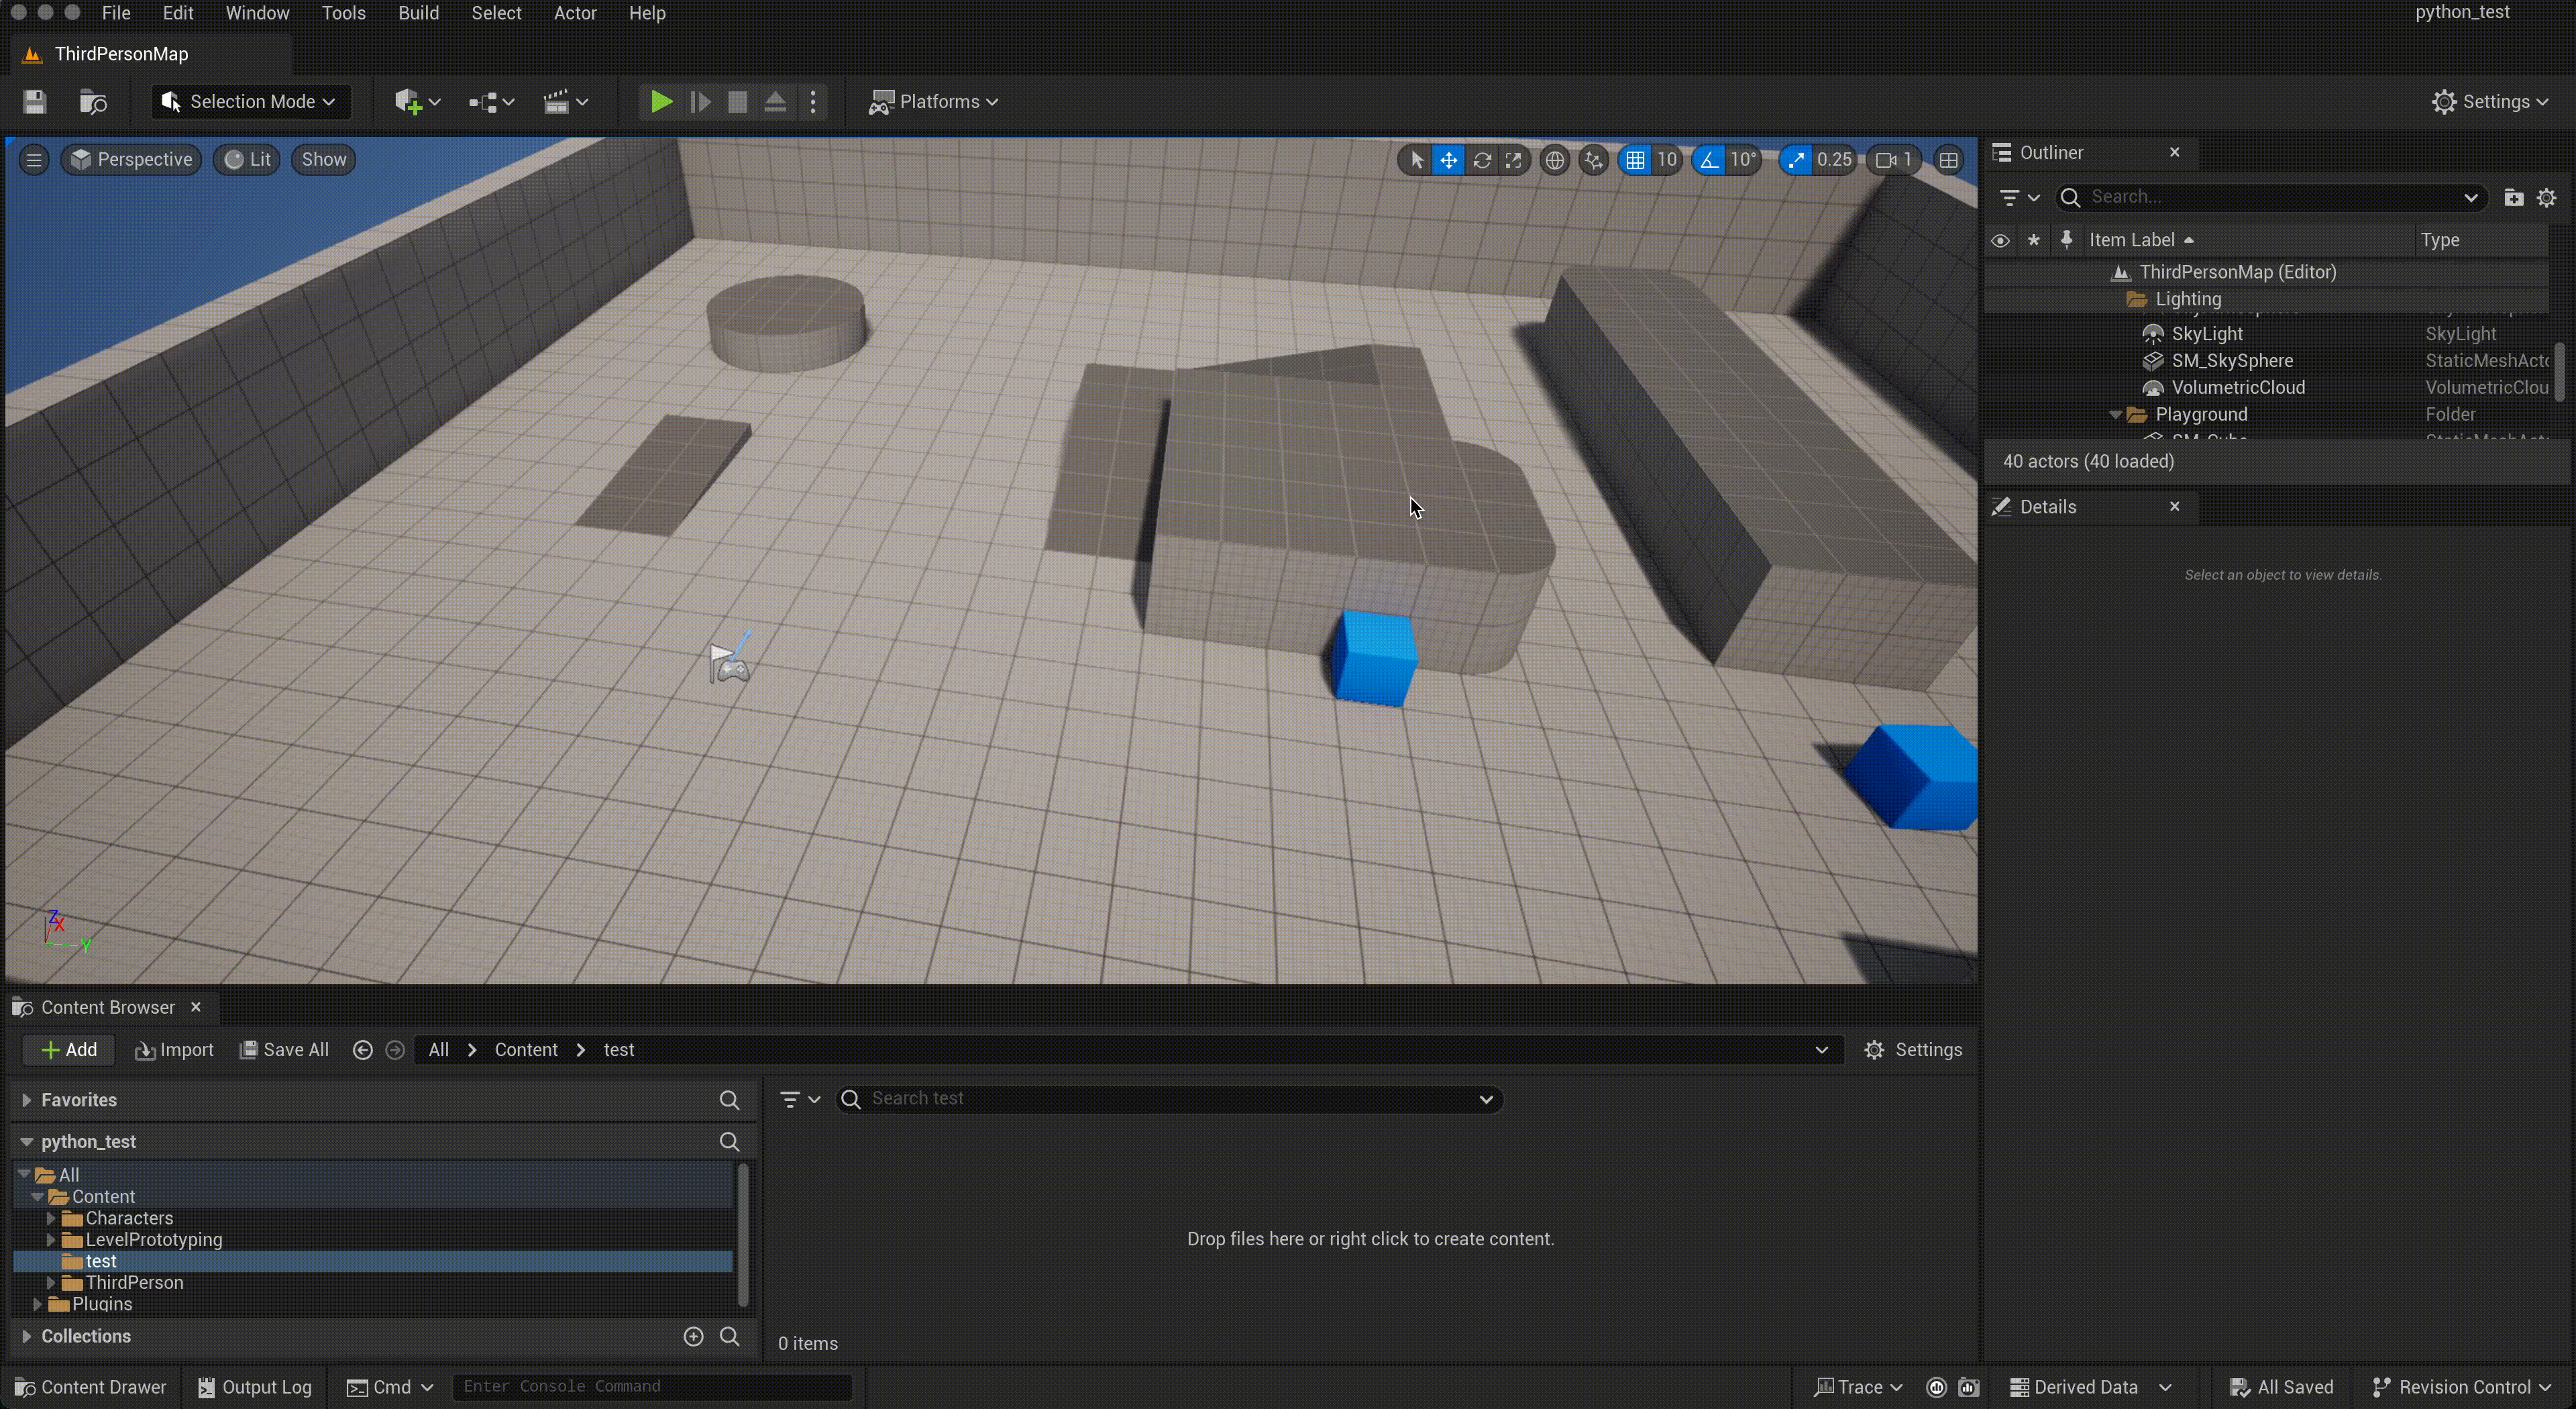Open the Build menu
The width and height of the screenshot is (2576, 1409).
pyautogui.click(x=418, y=13)
